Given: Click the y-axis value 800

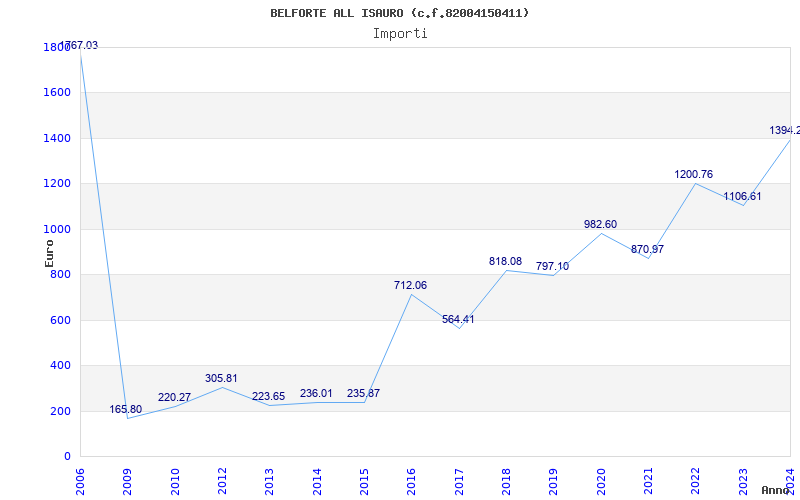Looking at the screenshot, I should 60,274.
